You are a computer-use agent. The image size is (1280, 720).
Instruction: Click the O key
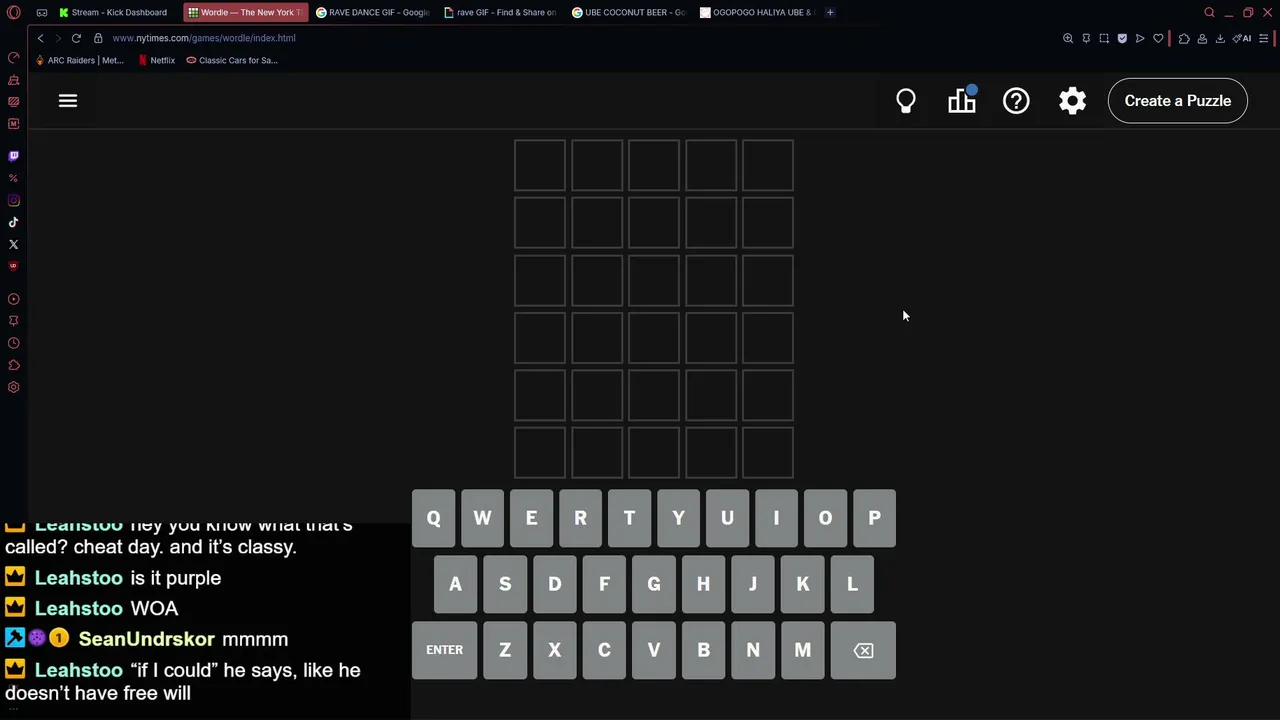click(x=825, y=518)
